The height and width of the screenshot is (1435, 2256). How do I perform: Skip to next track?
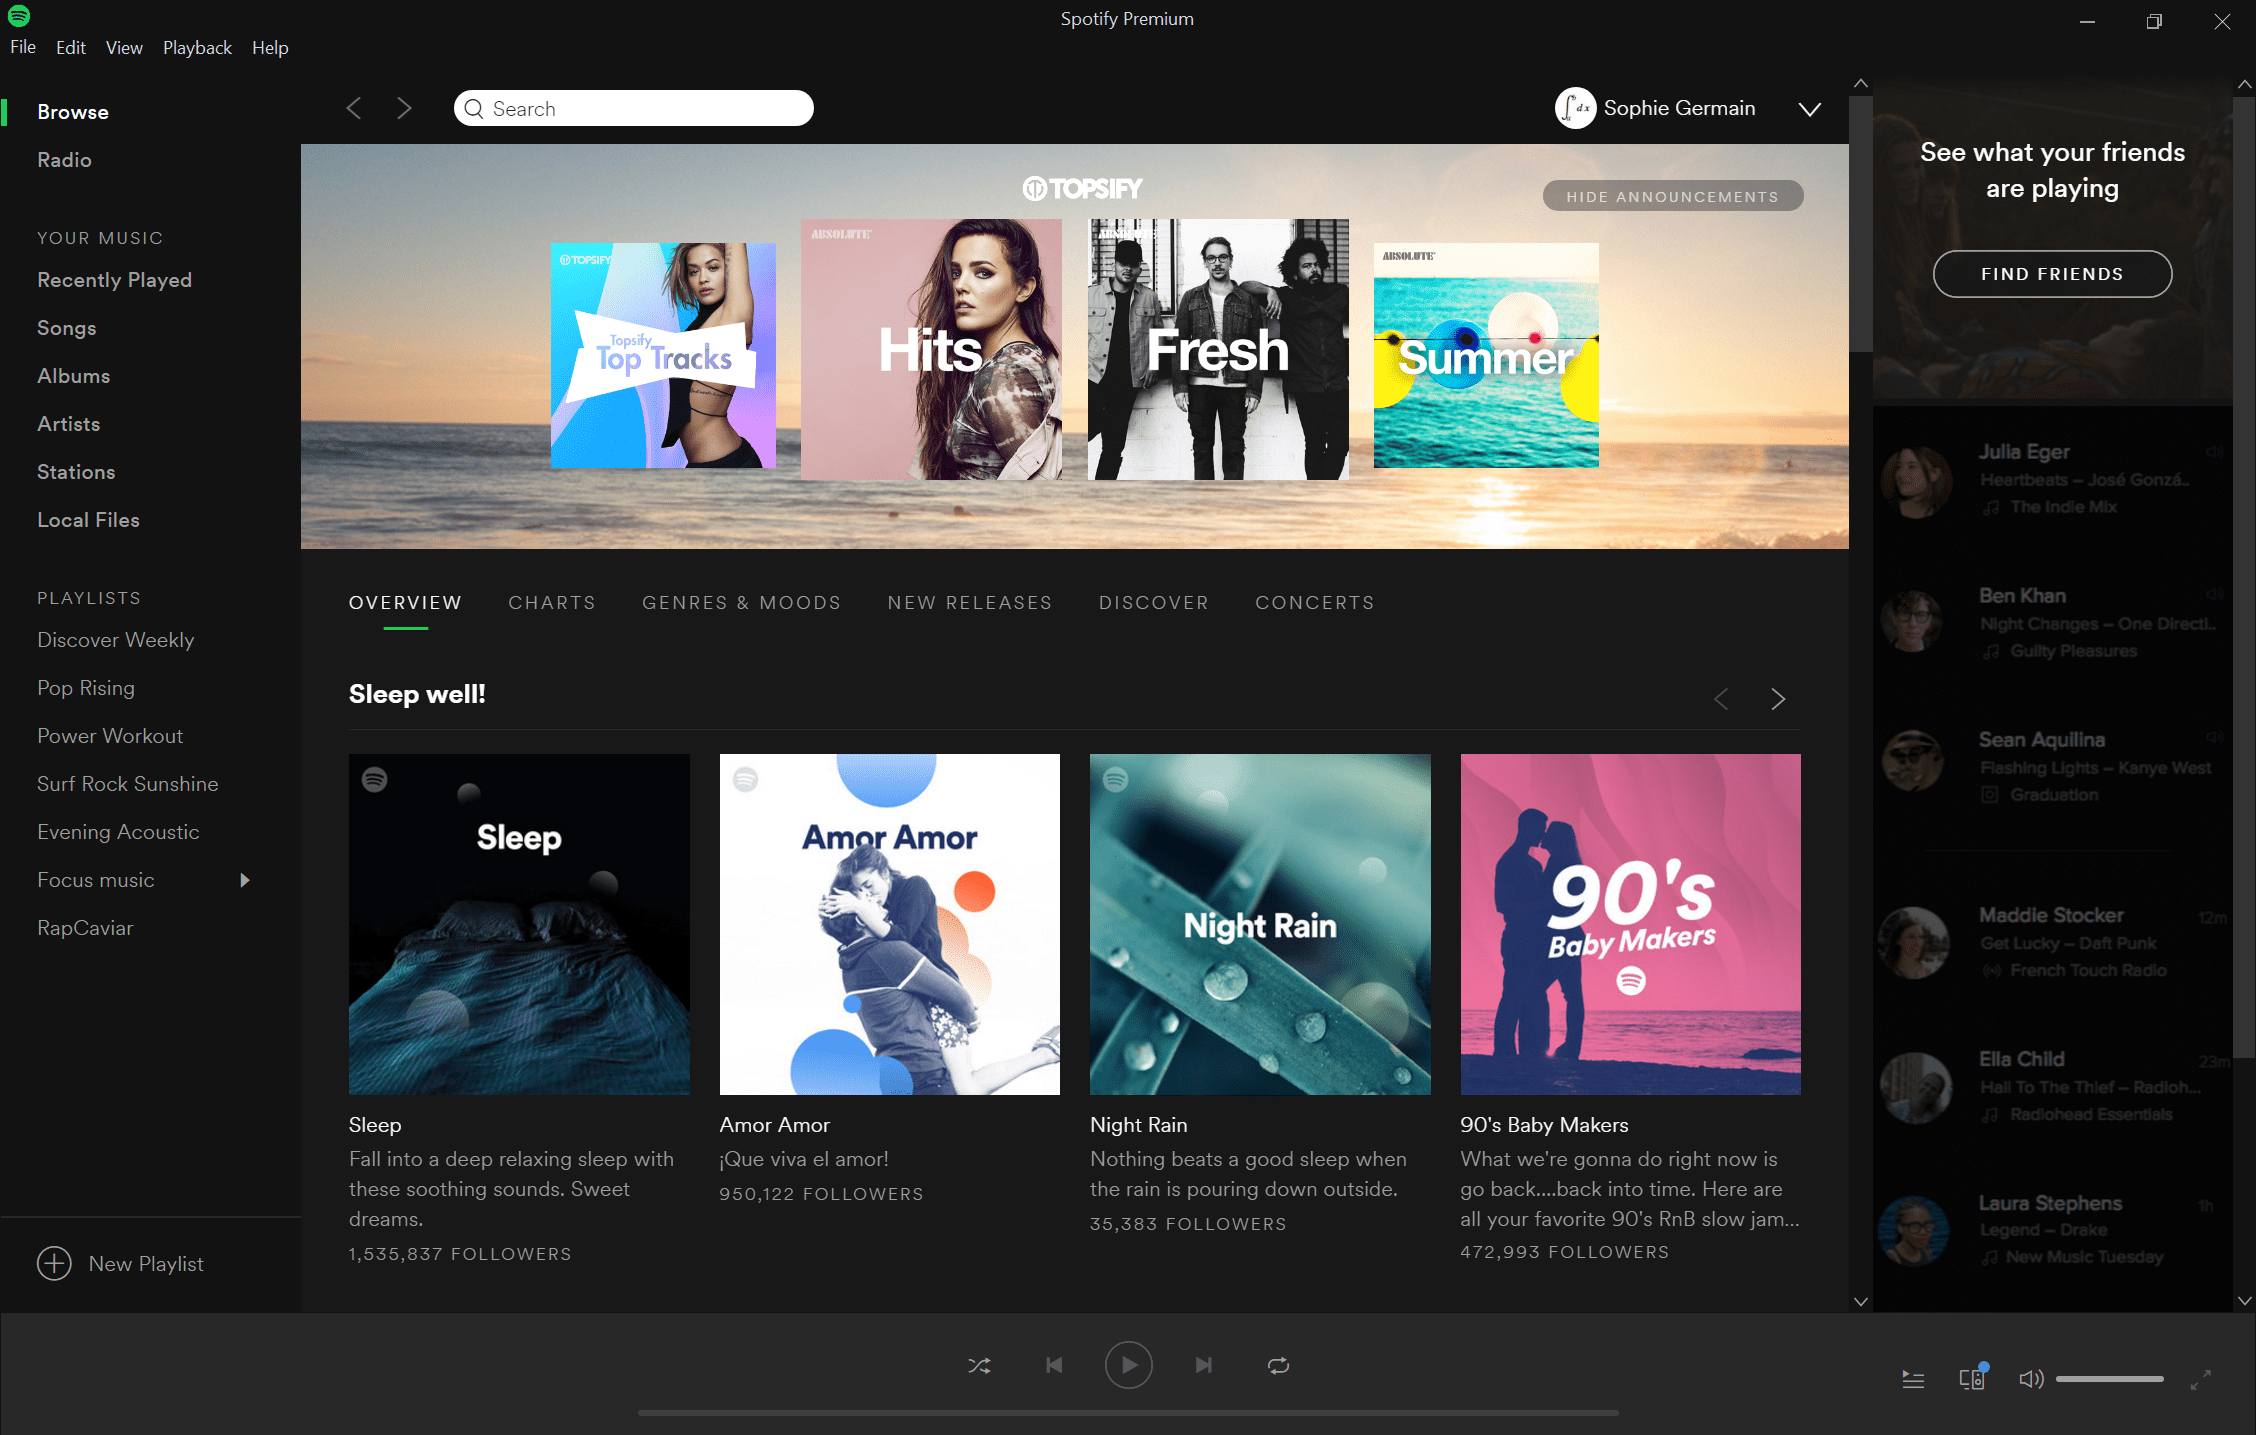[x=1203, y=1366]
